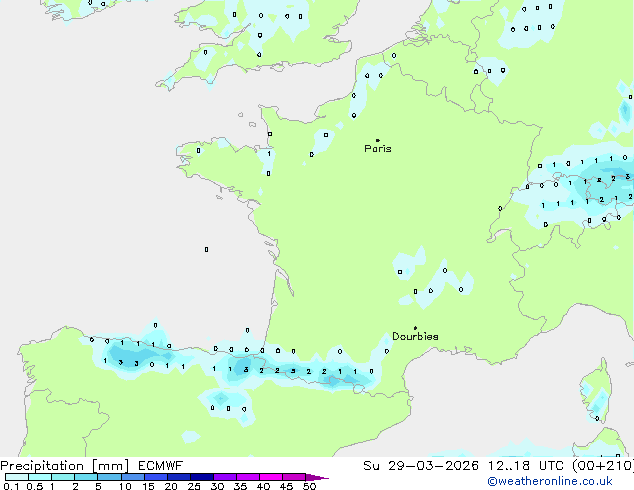The width and height of the screenshot is (634, 490).
Task: Click the legend value '0.1'
Action: coord(11,486)
